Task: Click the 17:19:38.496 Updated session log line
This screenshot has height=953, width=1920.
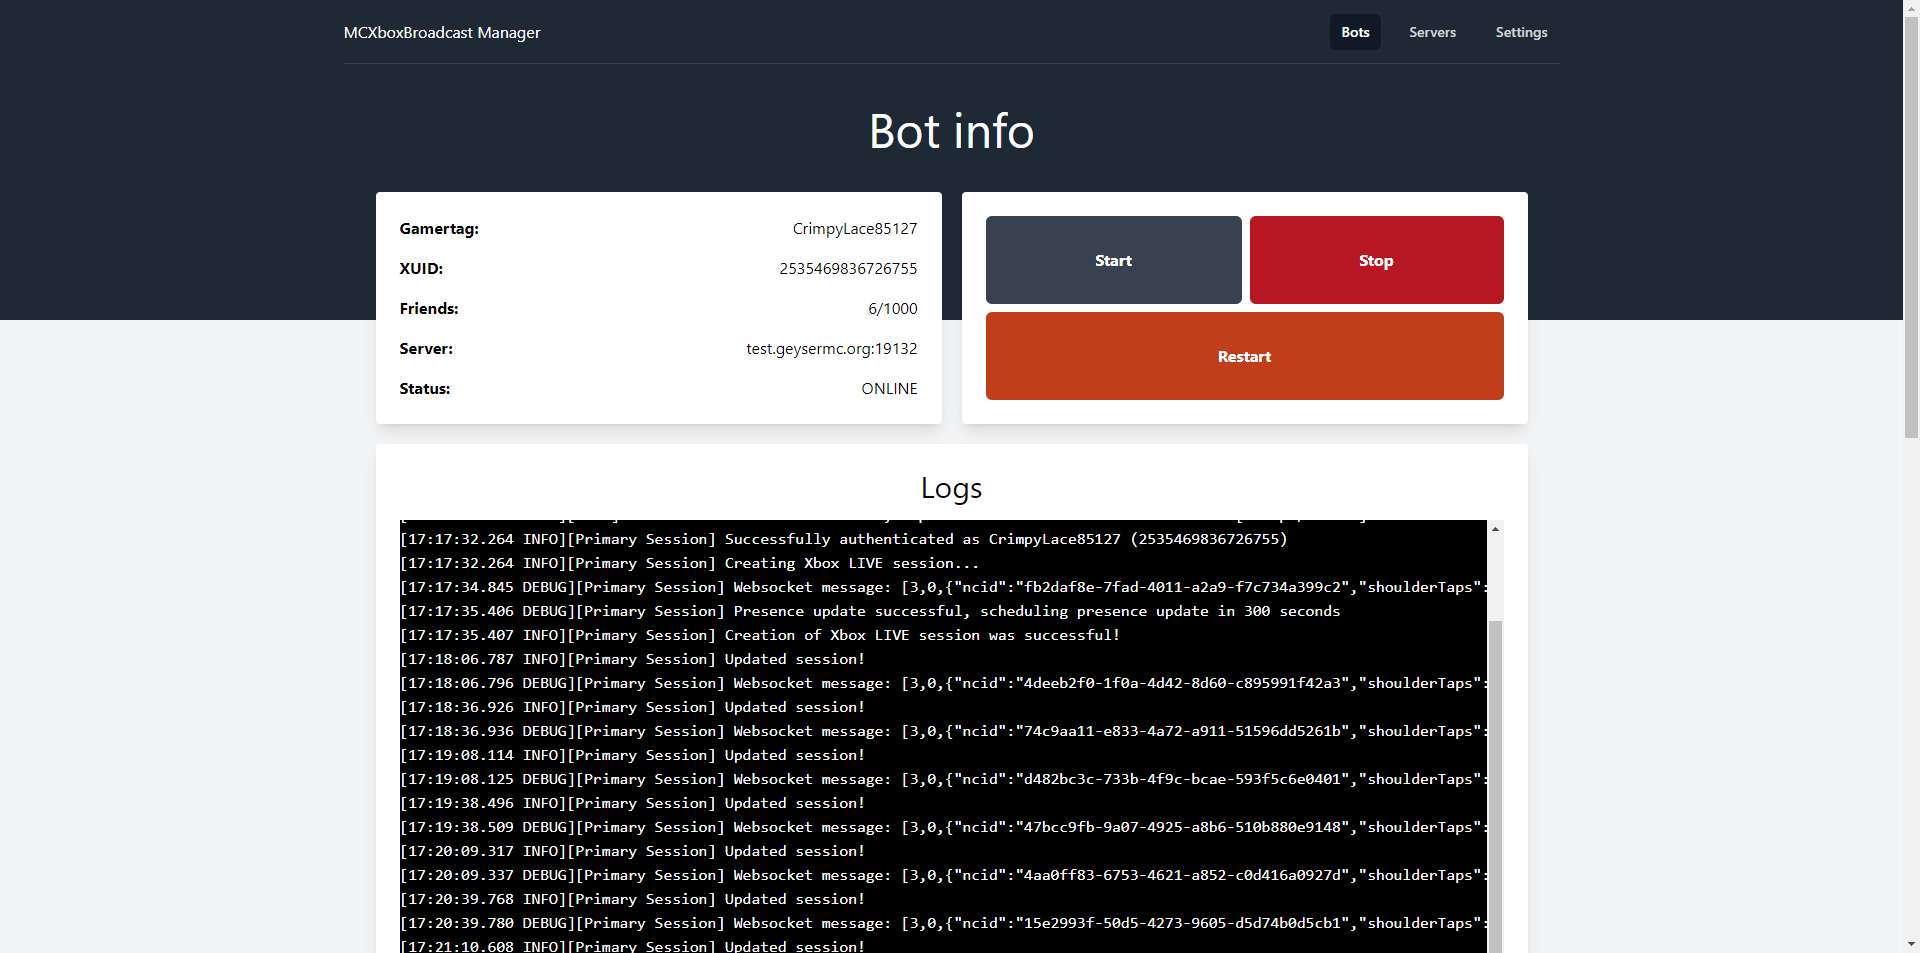Action: (633, 803)
